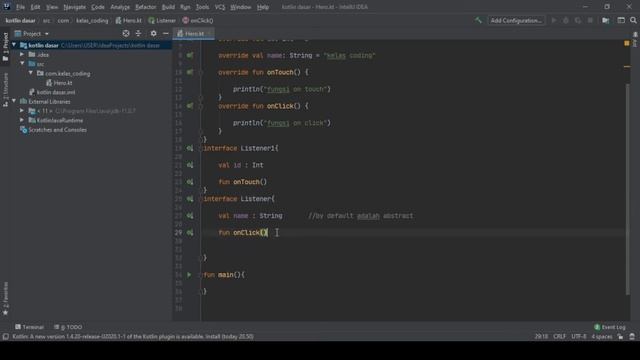Screen dimensions: 640x360
Task: Expand the .idea folder
Action: coord(22,54)
